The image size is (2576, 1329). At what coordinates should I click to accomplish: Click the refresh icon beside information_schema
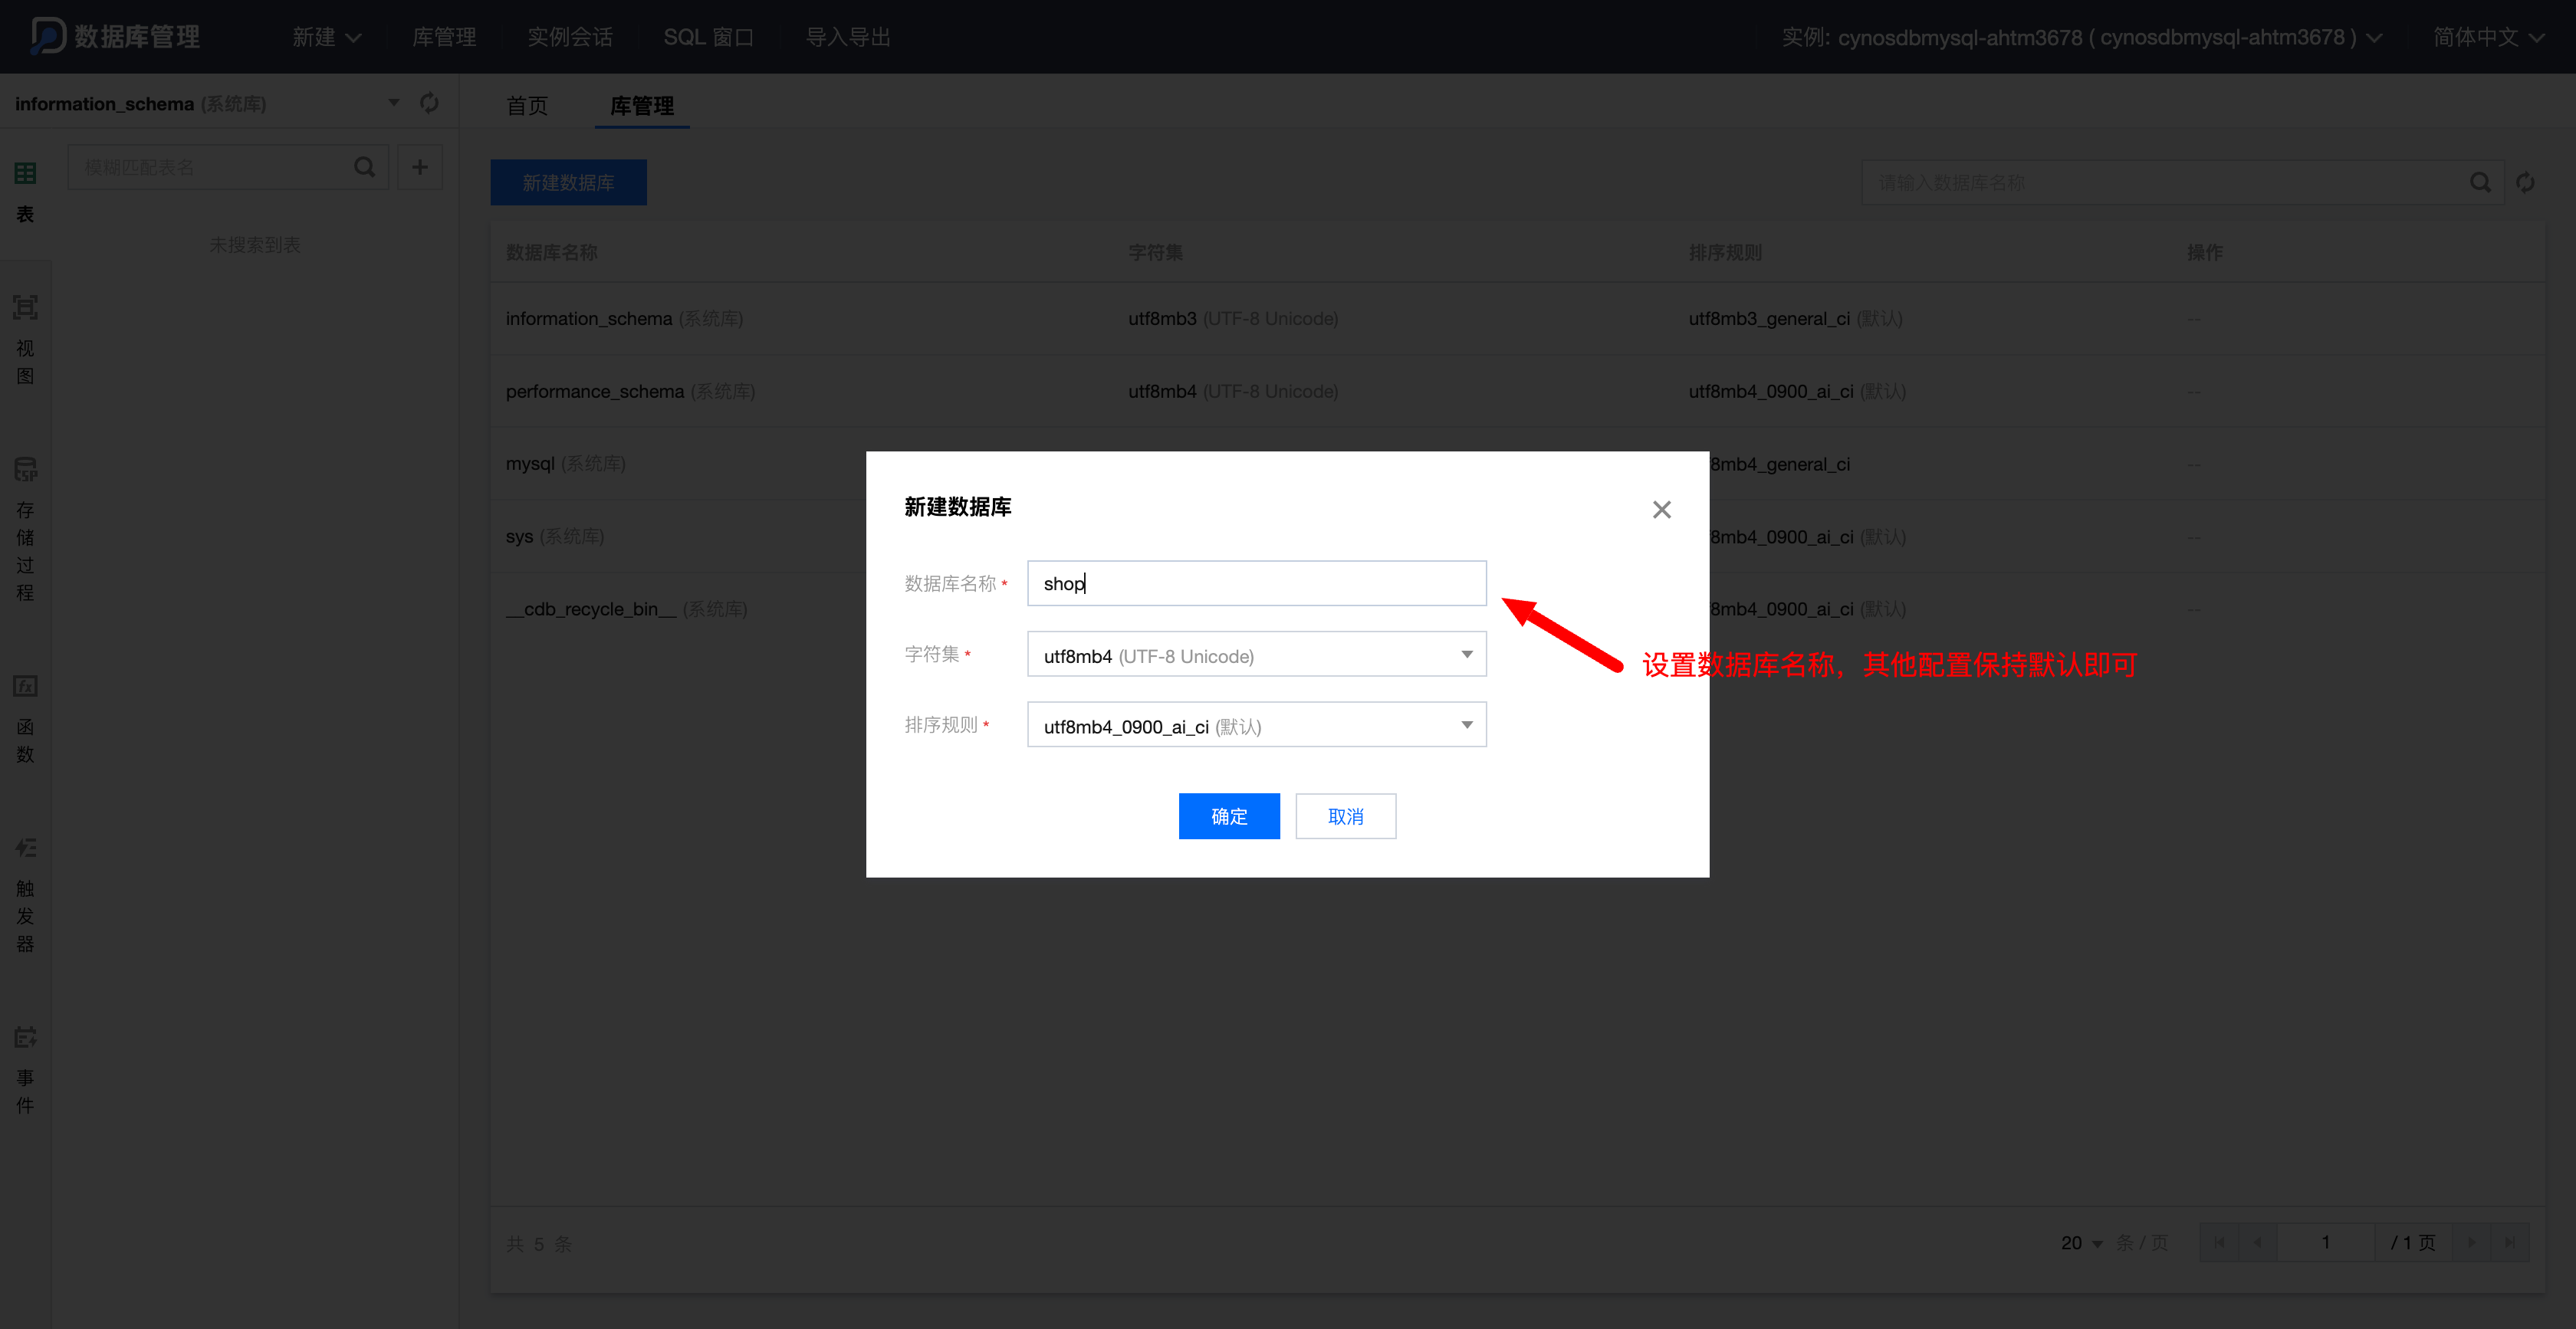(x=429, y=103)
